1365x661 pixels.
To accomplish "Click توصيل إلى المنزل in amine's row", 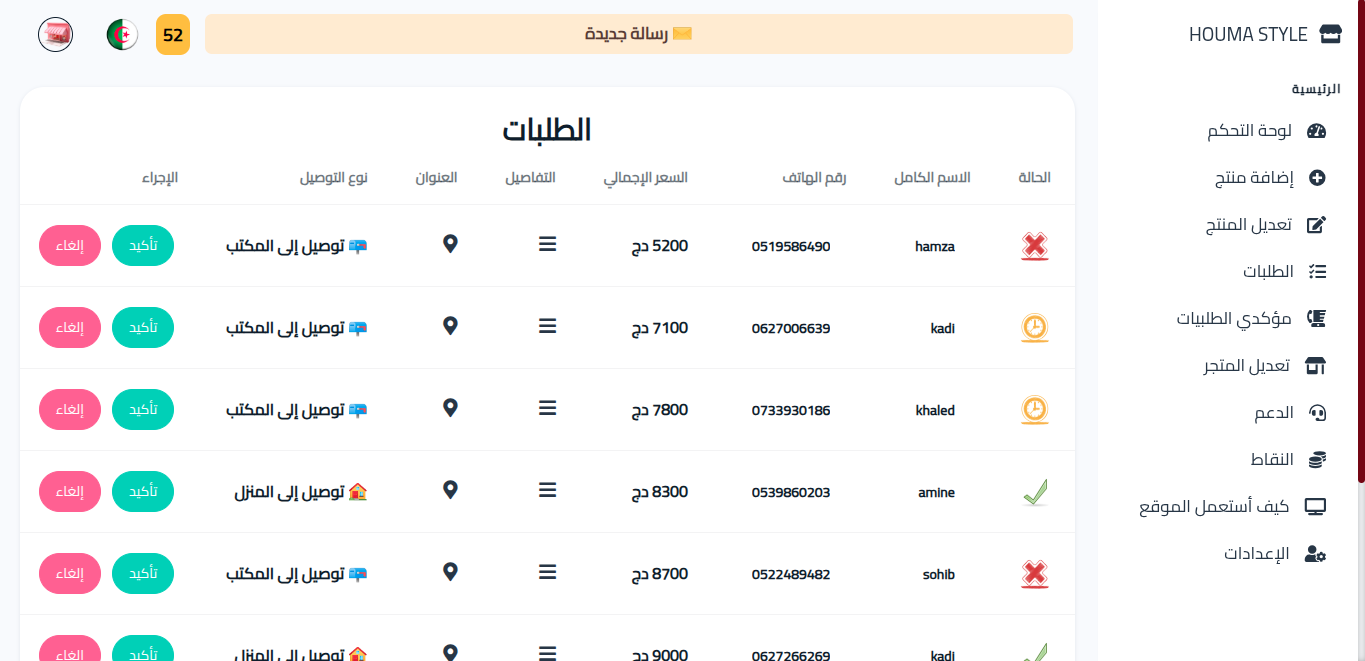I will 301,492.
